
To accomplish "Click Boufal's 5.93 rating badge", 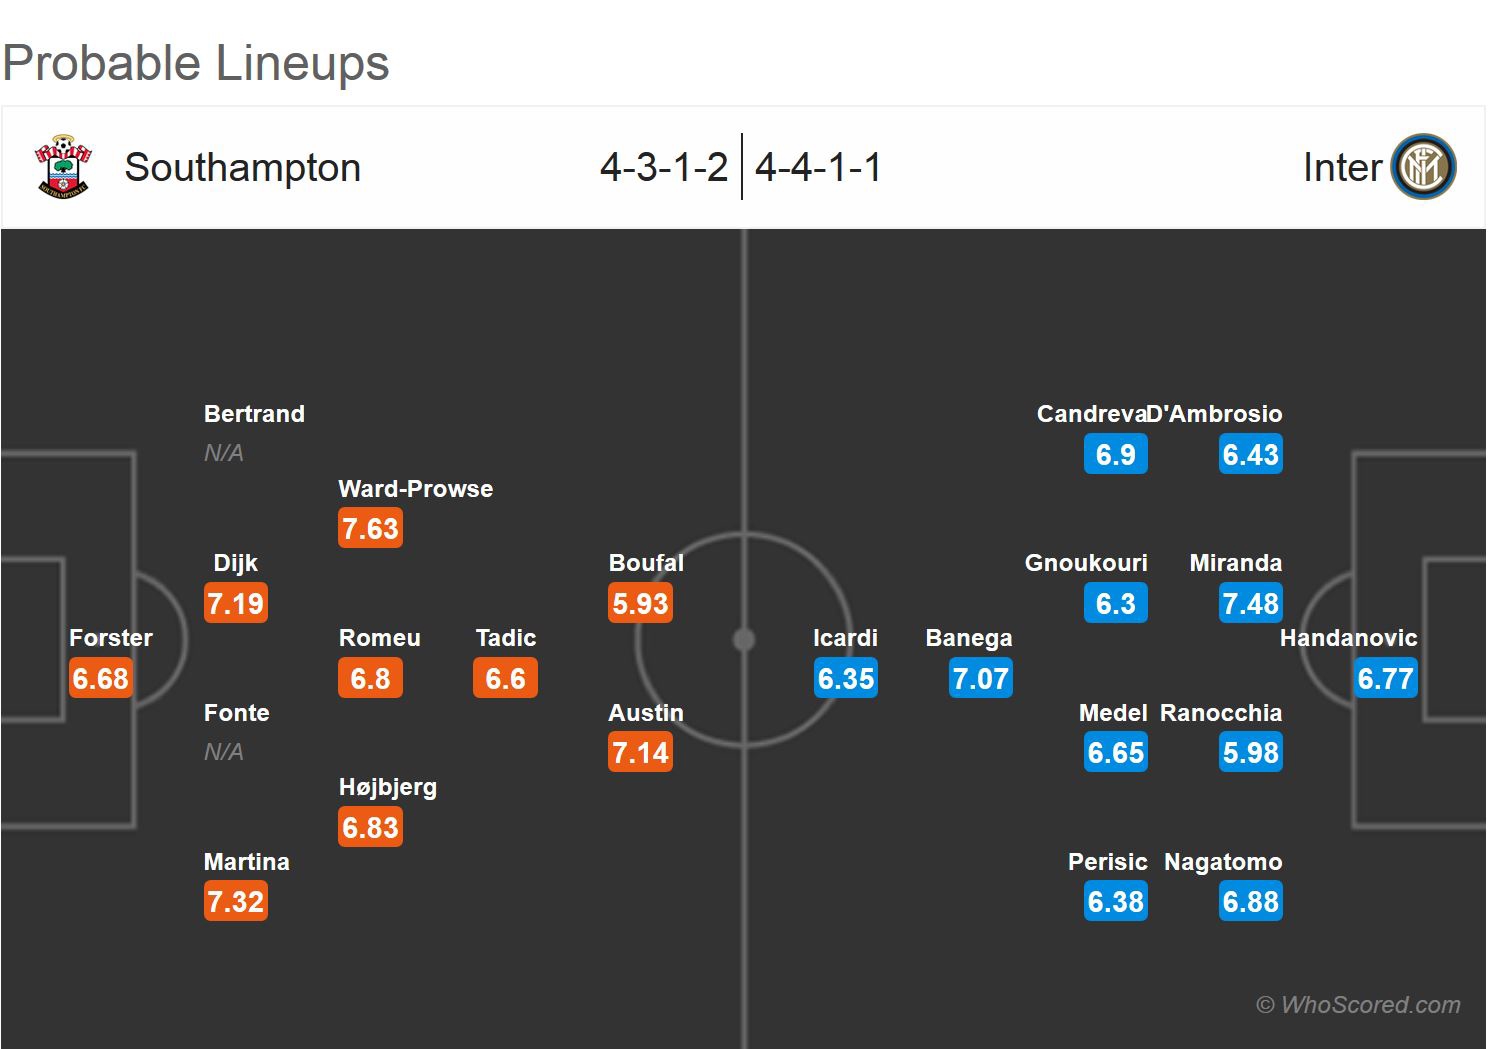I will click(x=640, y=603).
